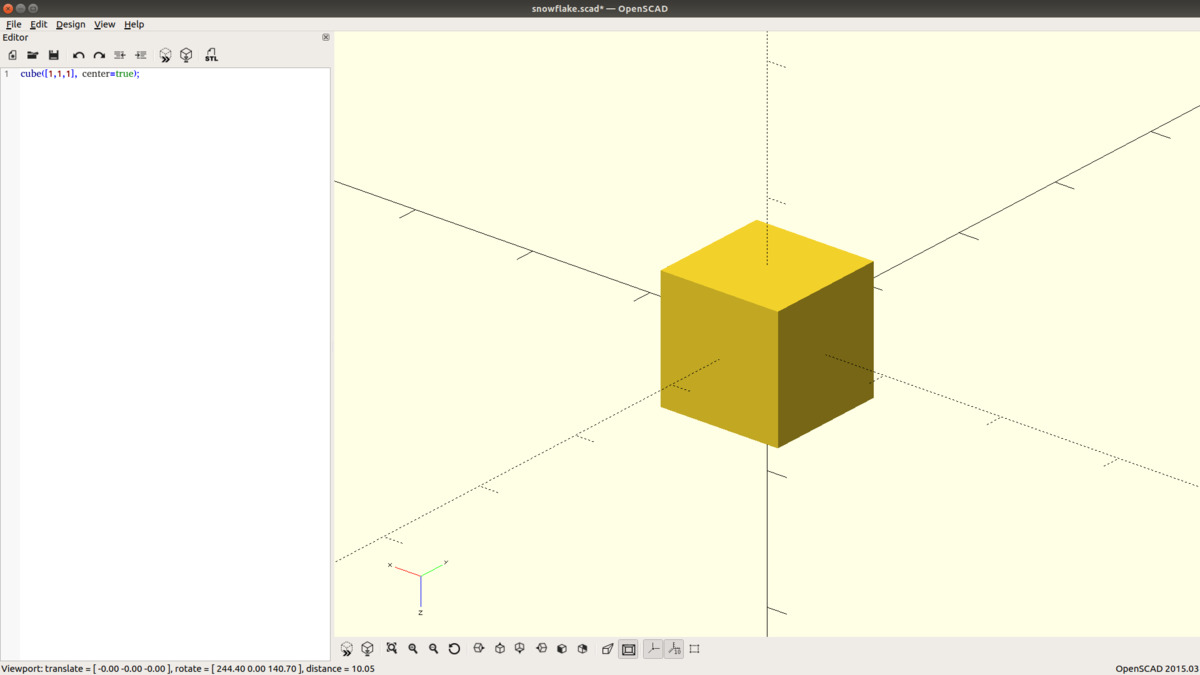This screenshot has width=1200, height=675.
Task: Click the line number 1 in editor gutter
Action: pos(6,74)
